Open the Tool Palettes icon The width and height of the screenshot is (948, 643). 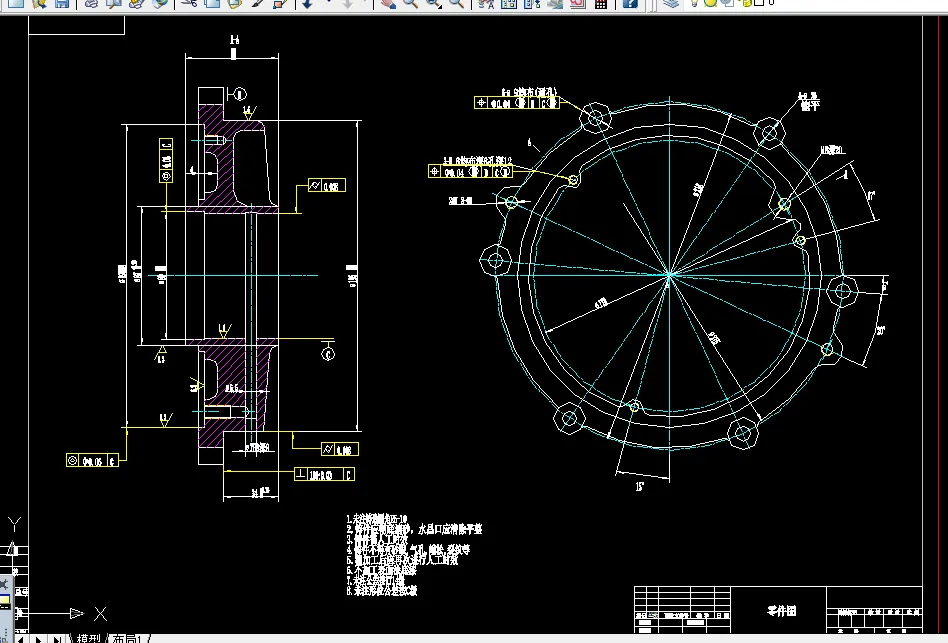tap(532, 3)
